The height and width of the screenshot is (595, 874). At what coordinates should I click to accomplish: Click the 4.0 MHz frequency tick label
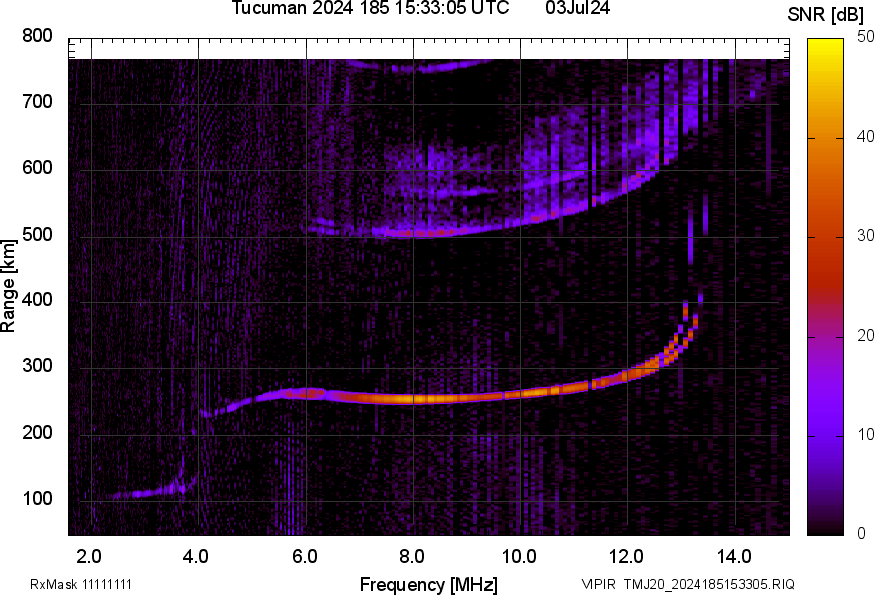196,556
